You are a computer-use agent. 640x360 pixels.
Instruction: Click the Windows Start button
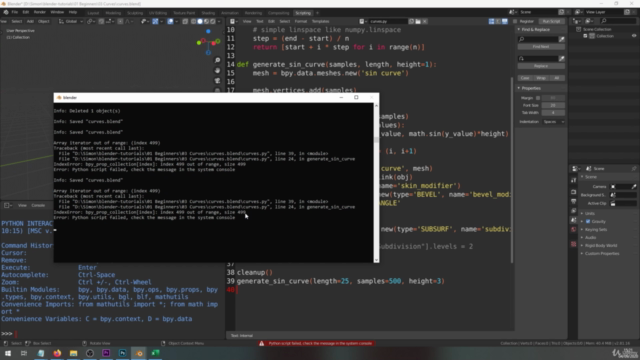pyautogui.click(x=8, y=353)
